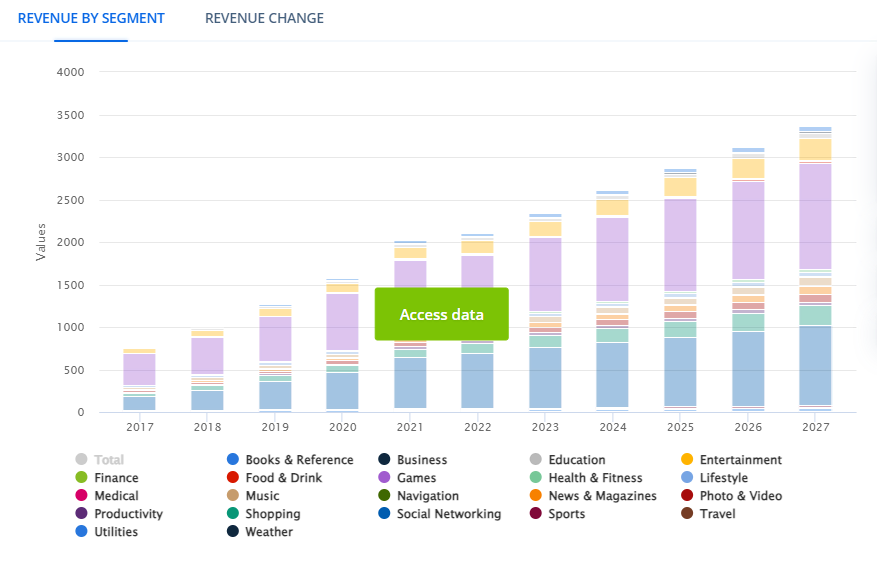877x563 pixels.
Task: Click the 2027 x-axis year label
Action: (x=815, y=427)
